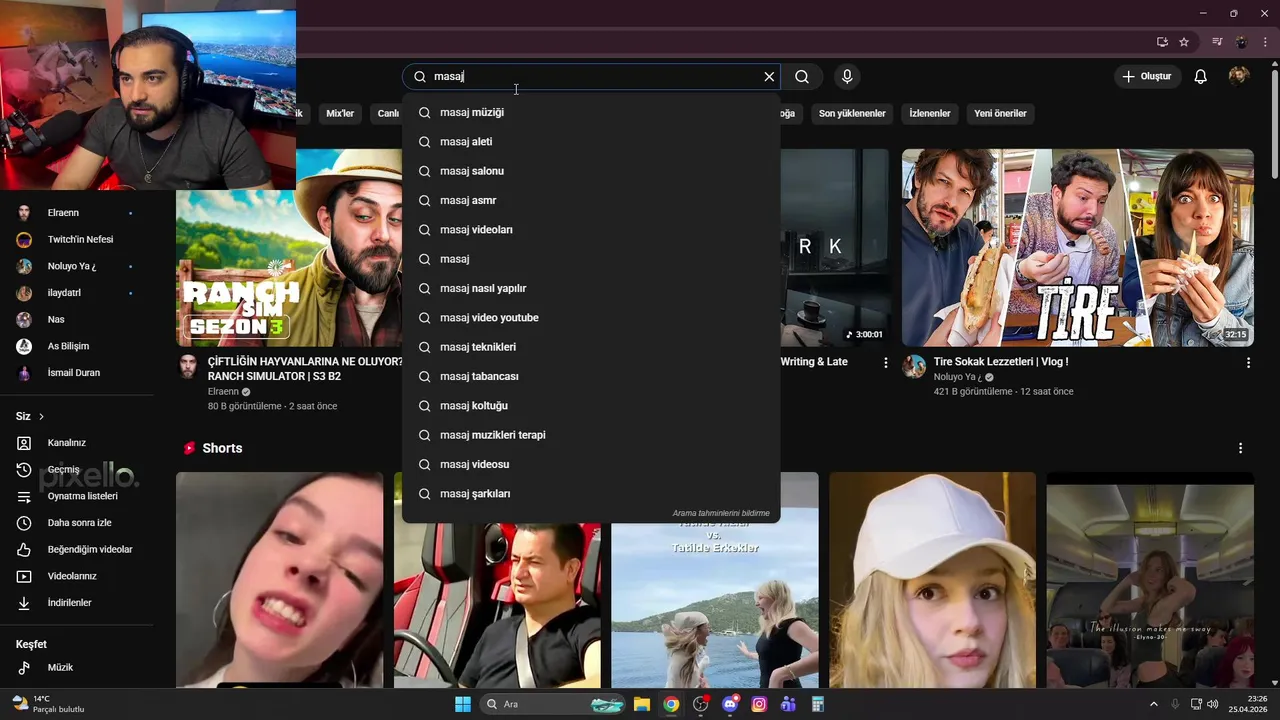Click the magnifier search button beside the search box
Viewport: 1280px width, 720px height.
(x=802, y=77)
